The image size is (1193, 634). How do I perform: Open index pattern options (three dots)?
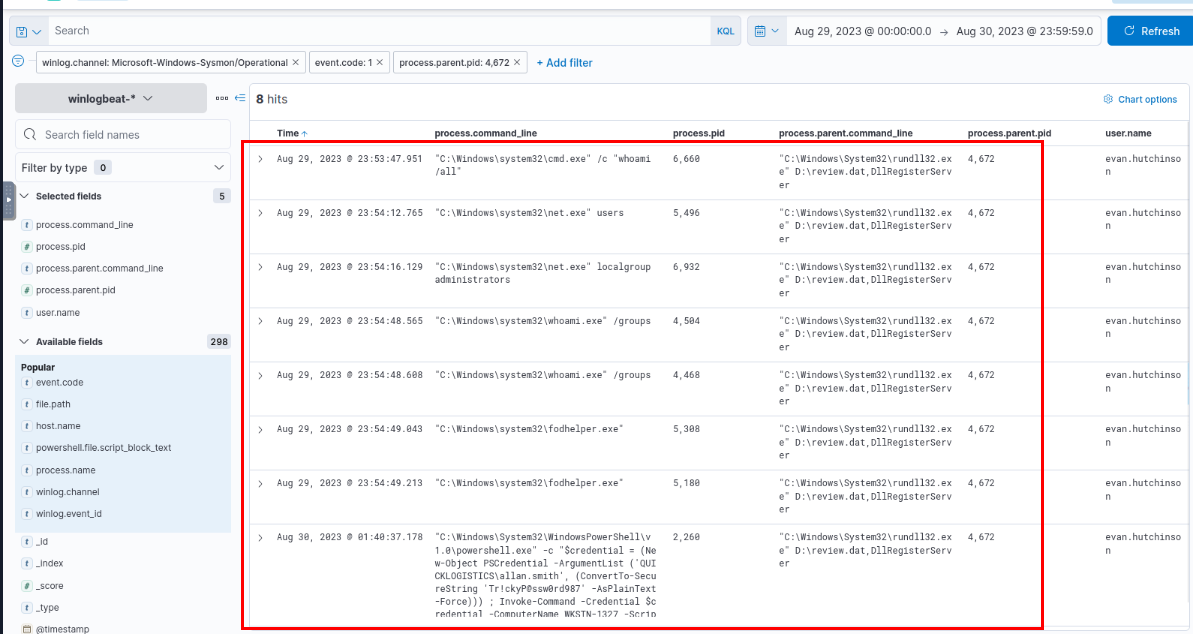222,98
